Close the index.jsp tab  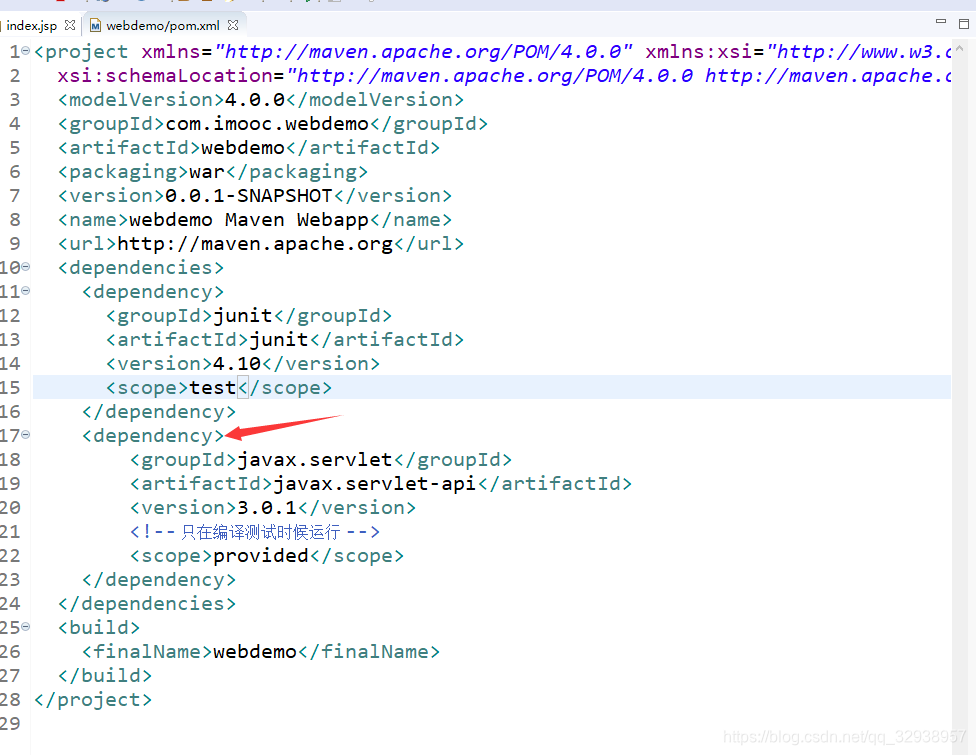(x=70, y=26)
